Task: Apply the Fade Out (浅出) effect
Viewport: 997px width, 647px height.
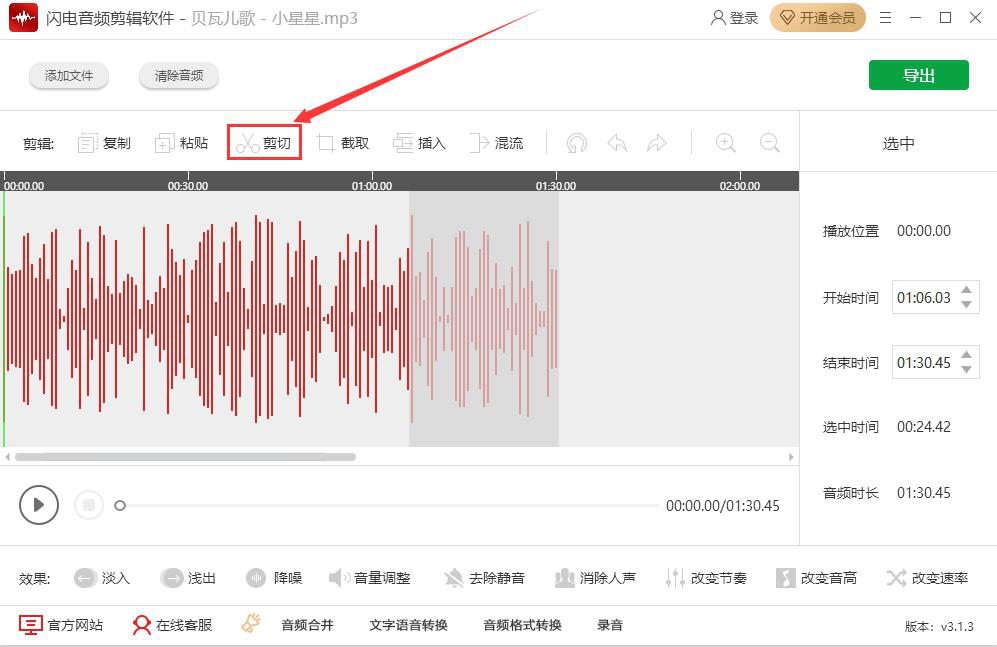Action: [x=188, y=578]
